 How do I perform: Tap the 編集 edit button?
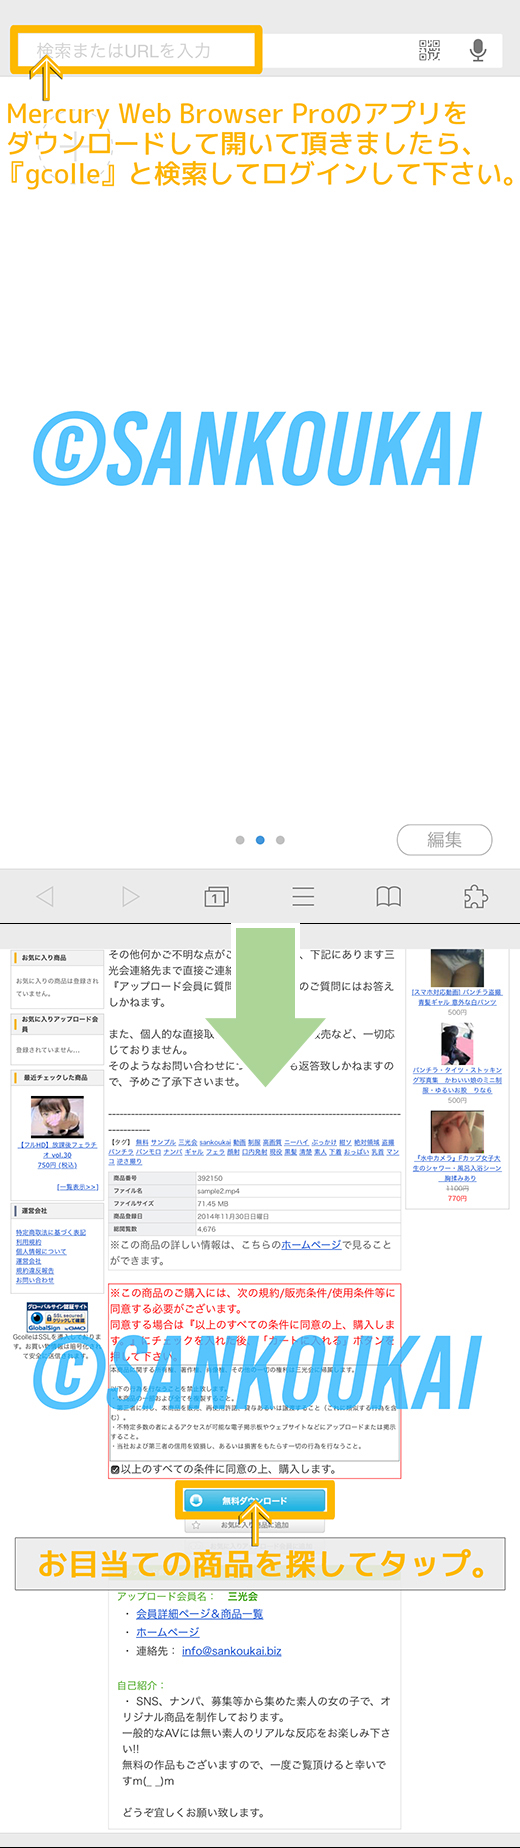click(444, 840)
